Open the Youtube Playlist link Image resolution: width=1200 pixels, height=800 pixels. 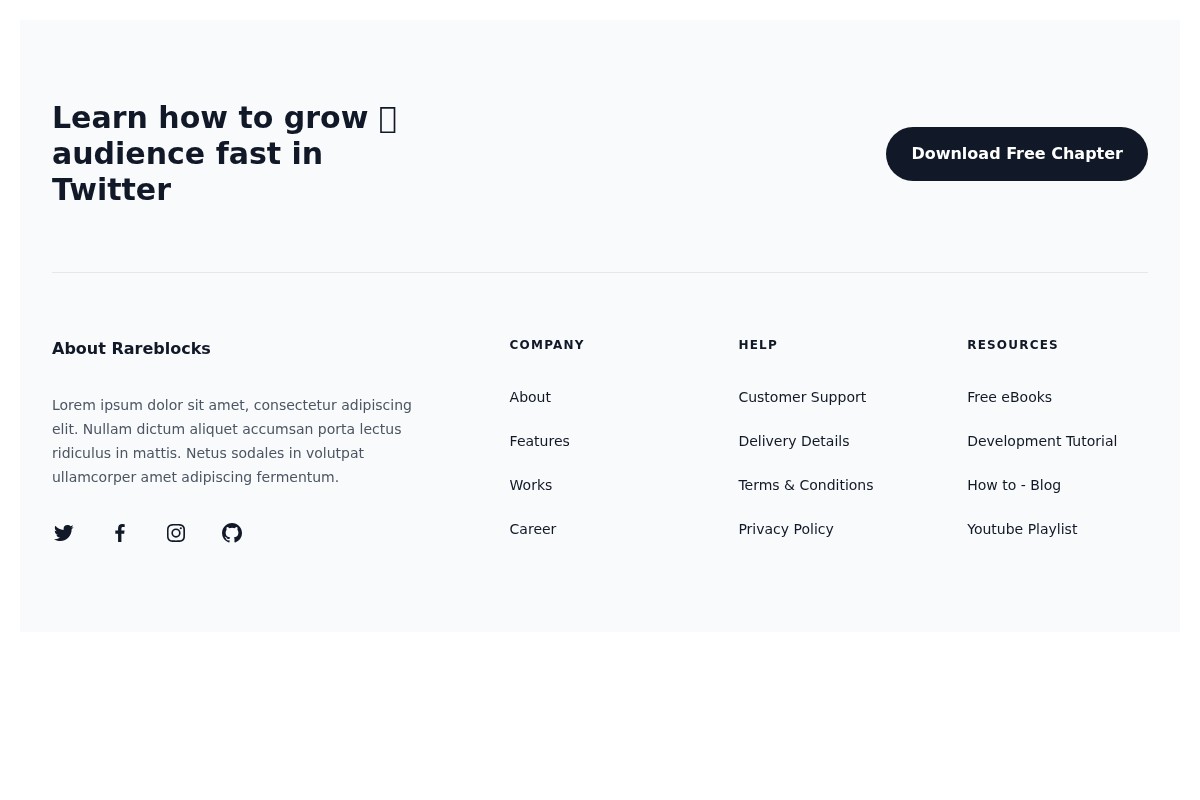[x=1022, y=529]
